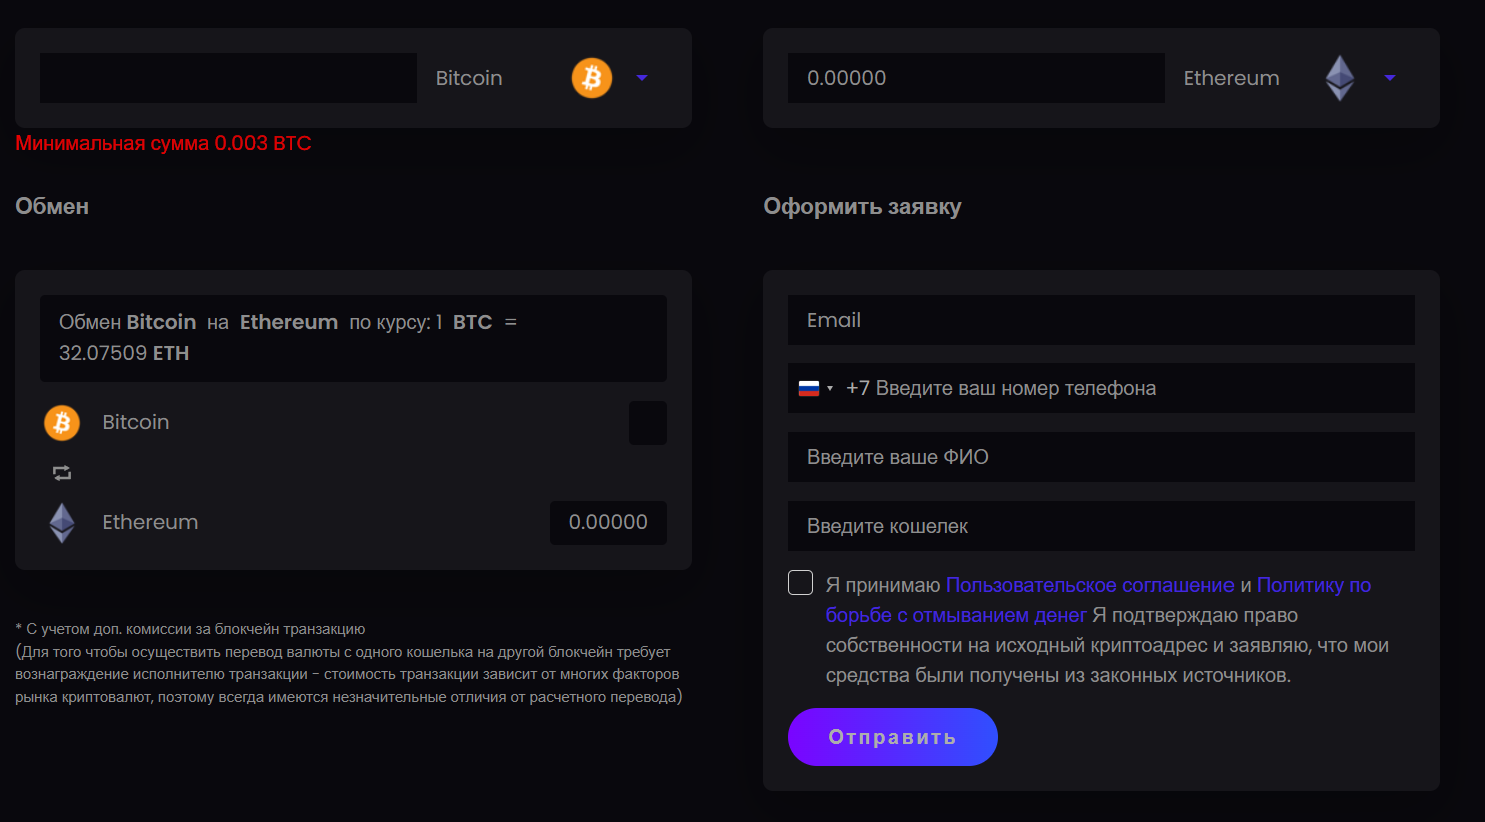This screenshot has height=822, width=1485.
Task: Click the swap arrows icon between the currencies
Action: (62, 473)
